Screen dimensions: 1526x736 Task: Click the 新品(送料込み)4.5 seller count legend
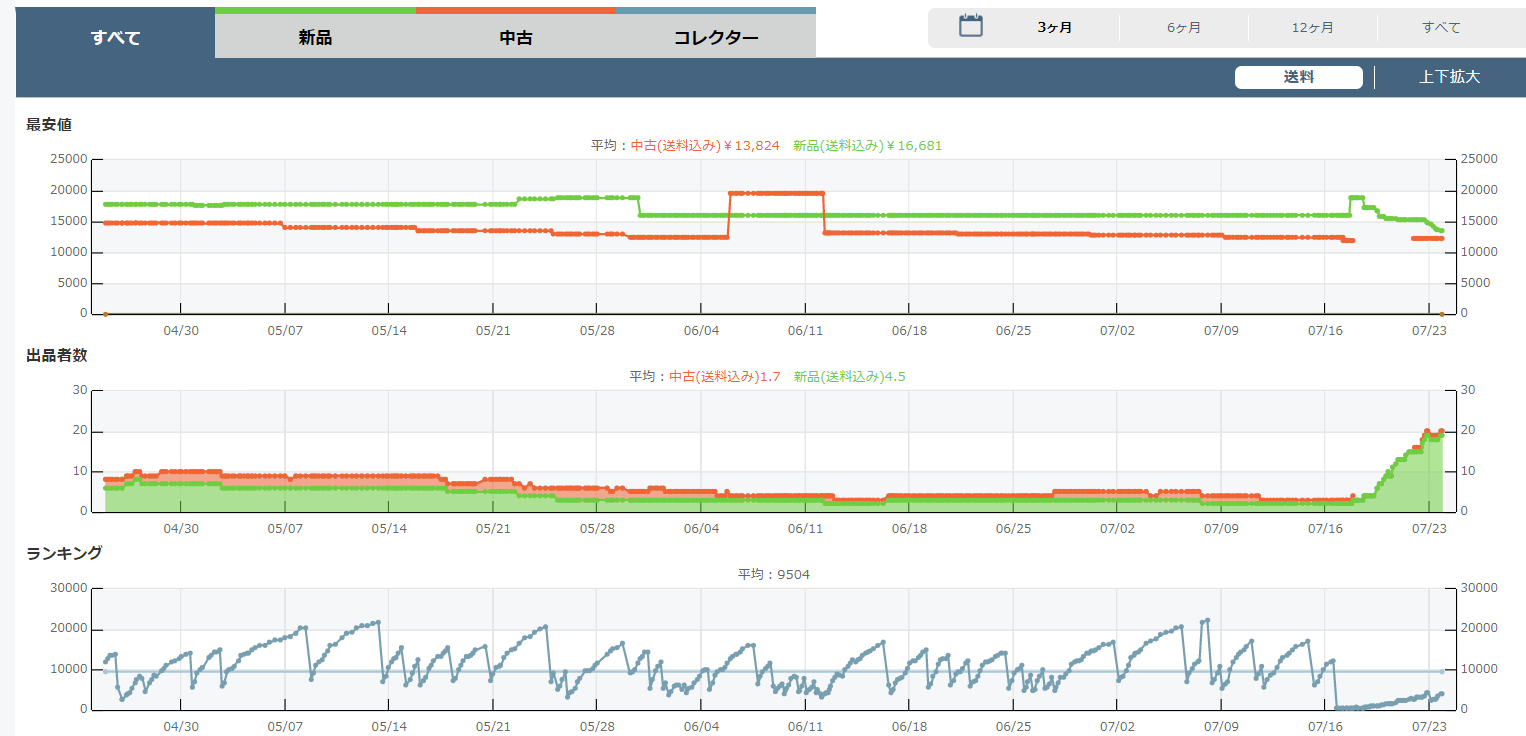[850, 377]
